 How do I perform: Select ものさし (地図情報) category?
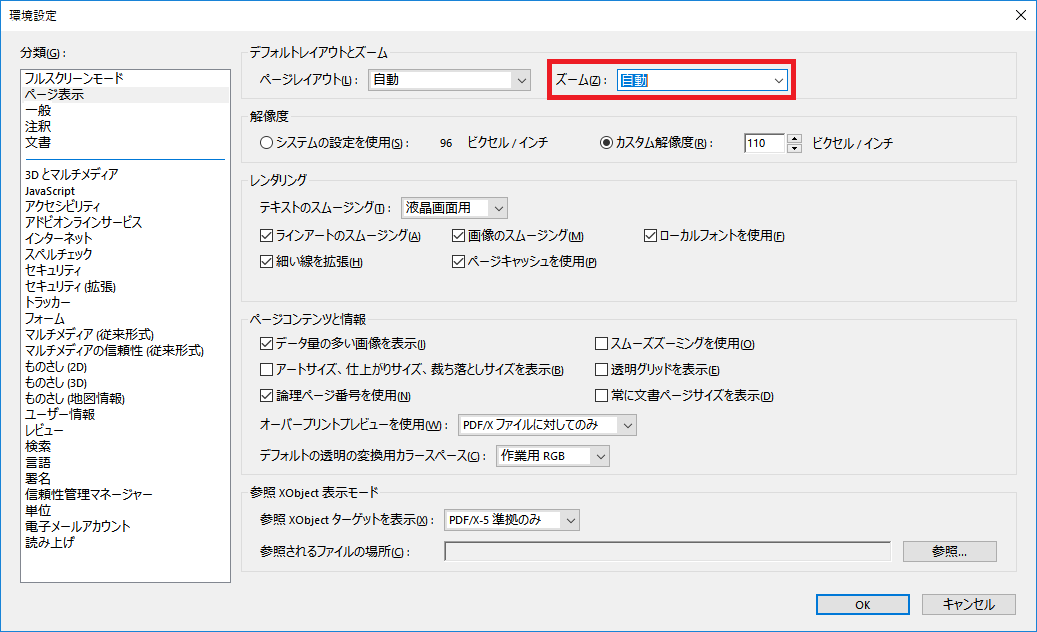(75, 398)
